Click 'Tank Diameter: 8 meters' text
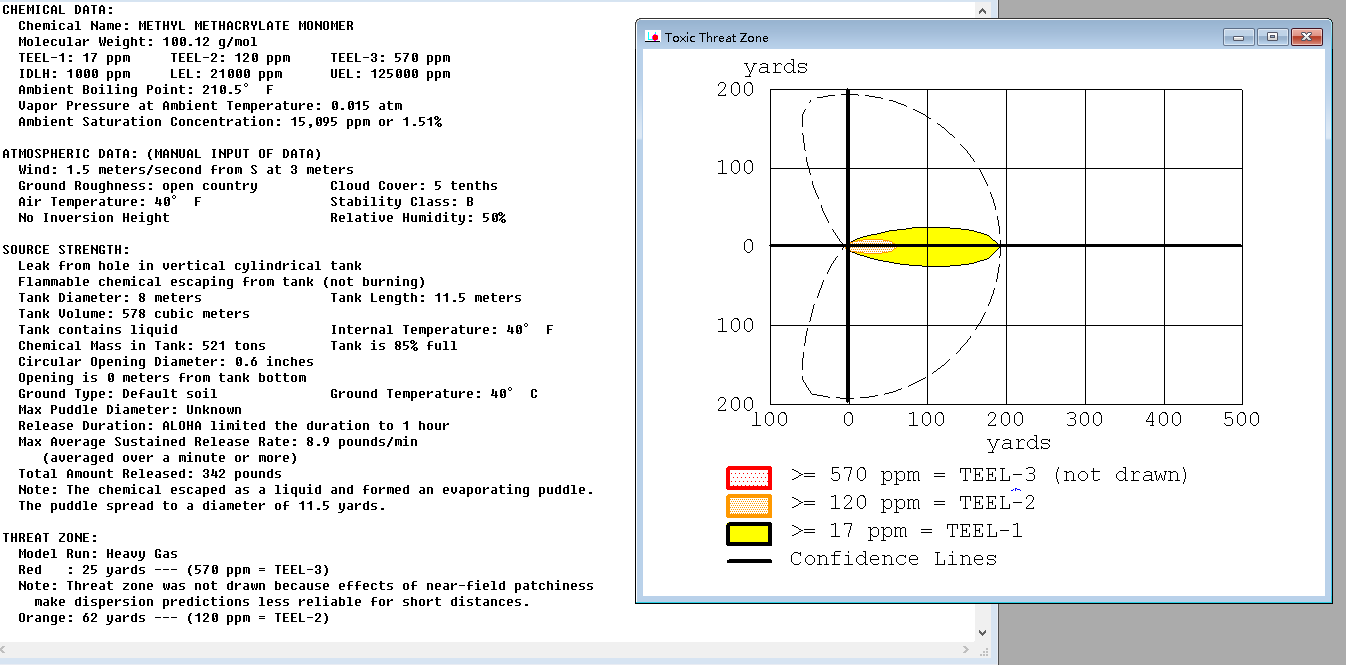The image size is (1346, 665). pos(110,298)
